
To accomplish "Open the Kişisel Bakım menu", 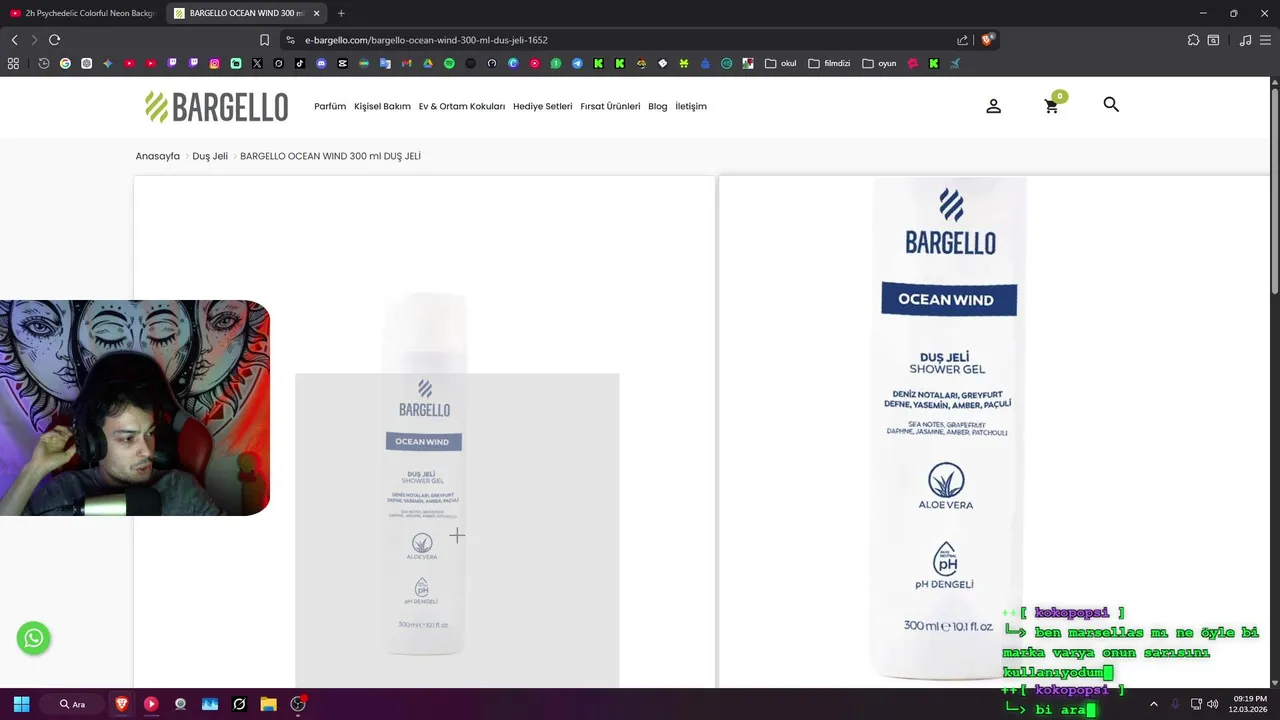I will 382,106.
